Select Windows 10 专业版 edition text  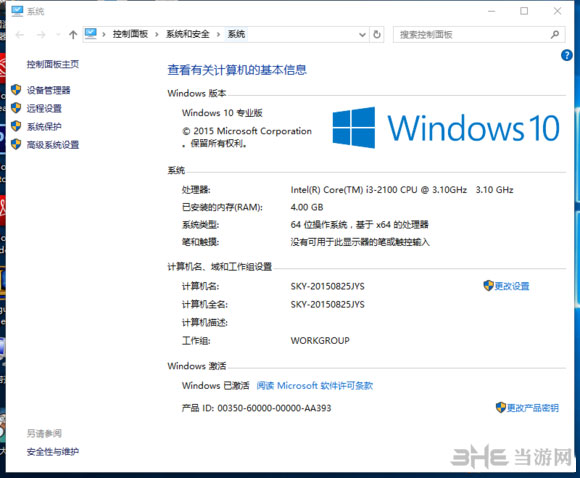pyautogui.click(x=222, y=113)
